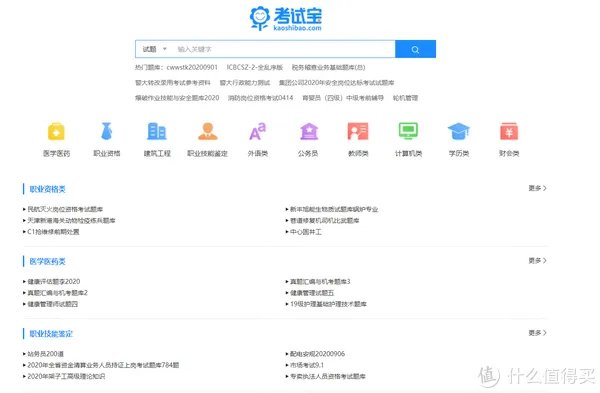Open the 健康管理师试题四 entry
Screen dimensions: 600x393
click(52, 304)
